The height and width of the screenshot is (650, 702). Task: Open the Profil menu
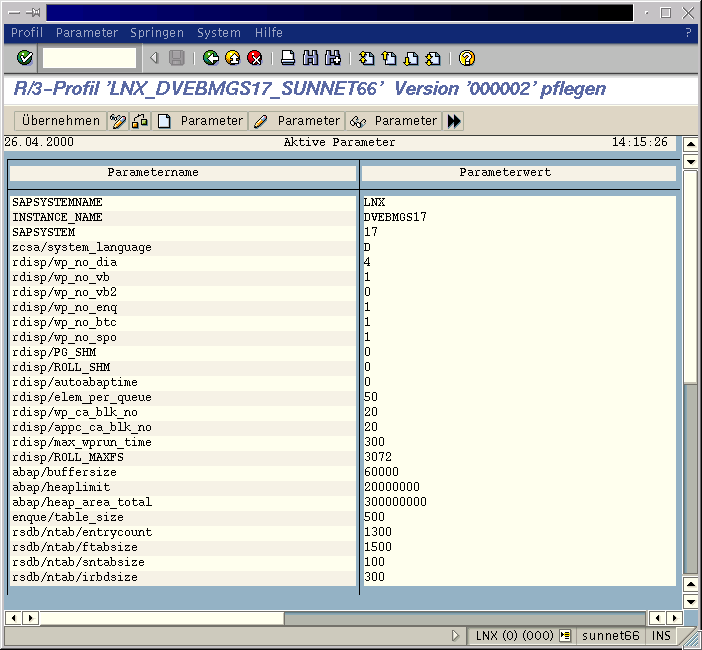(x=27, y=33)
